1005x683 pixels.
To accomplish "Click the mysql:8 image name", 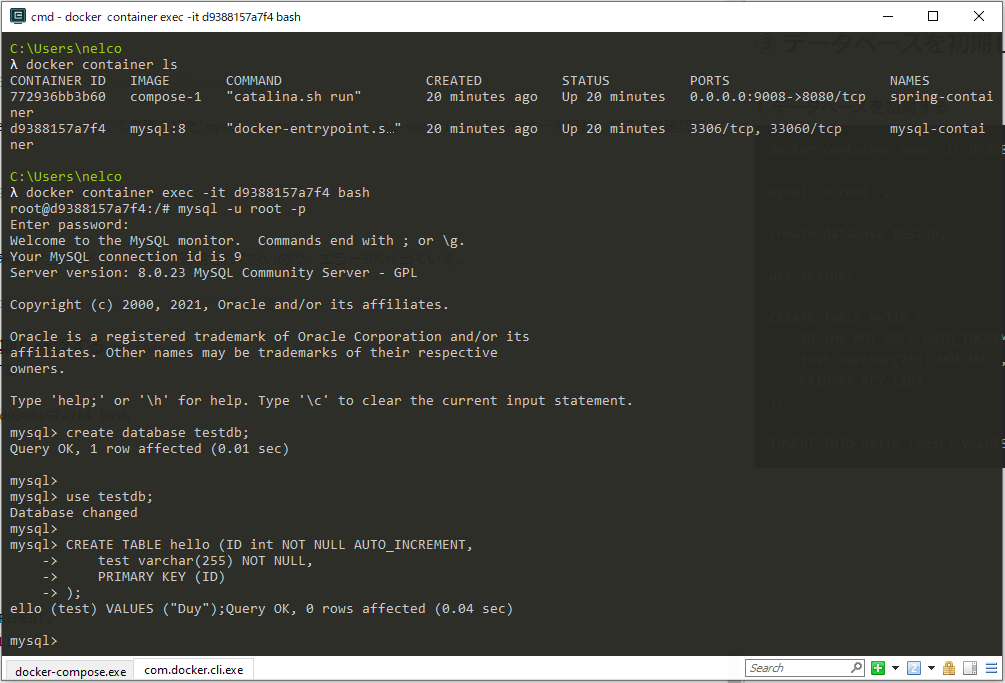I will [x=158, y=129].
